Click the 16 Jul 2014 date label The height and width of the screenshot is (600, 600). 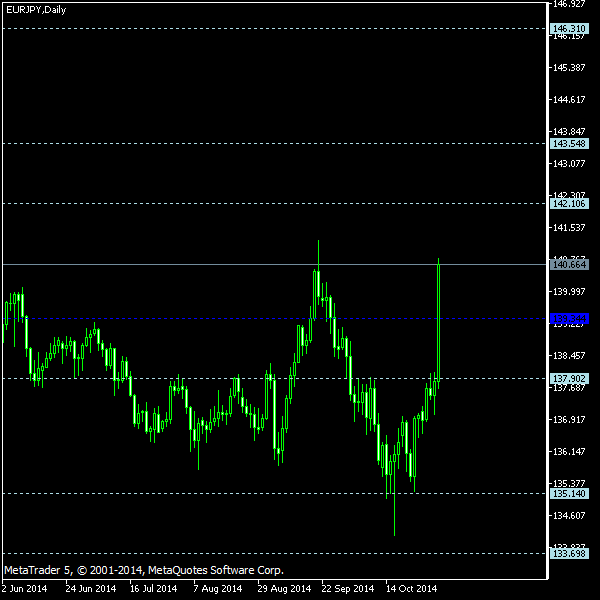pyautogui.click(x=153, y=589)
